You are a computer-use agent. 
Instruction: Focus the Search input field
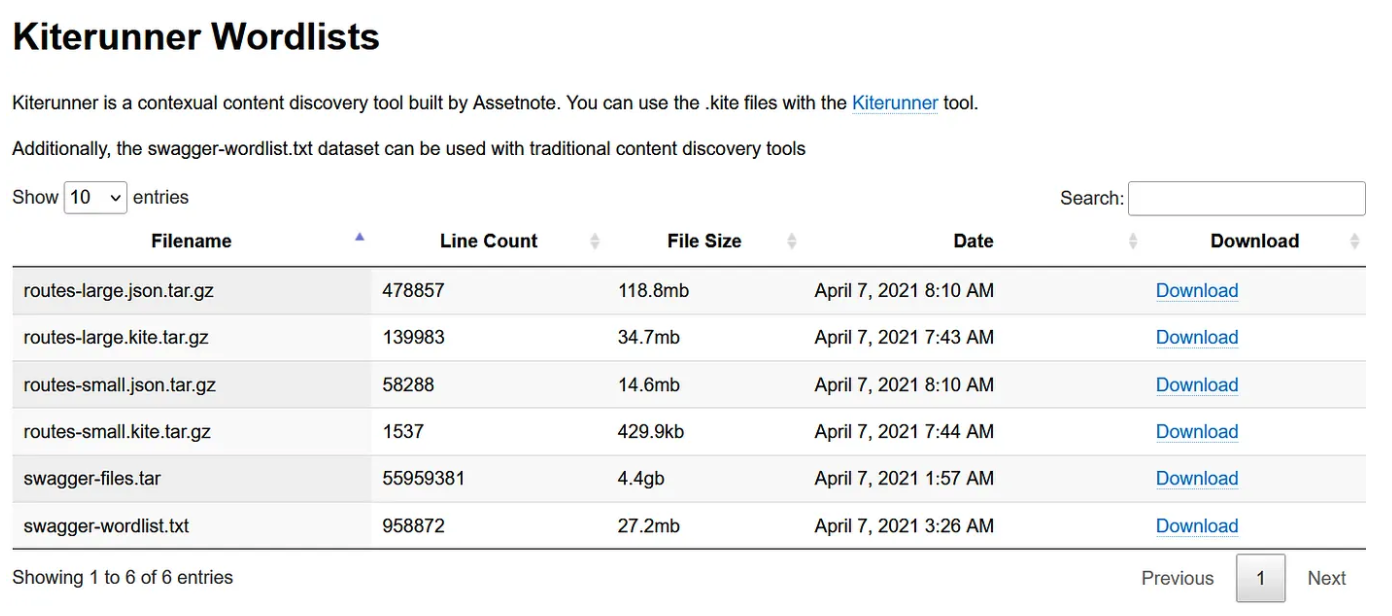tap(1246, 198)
